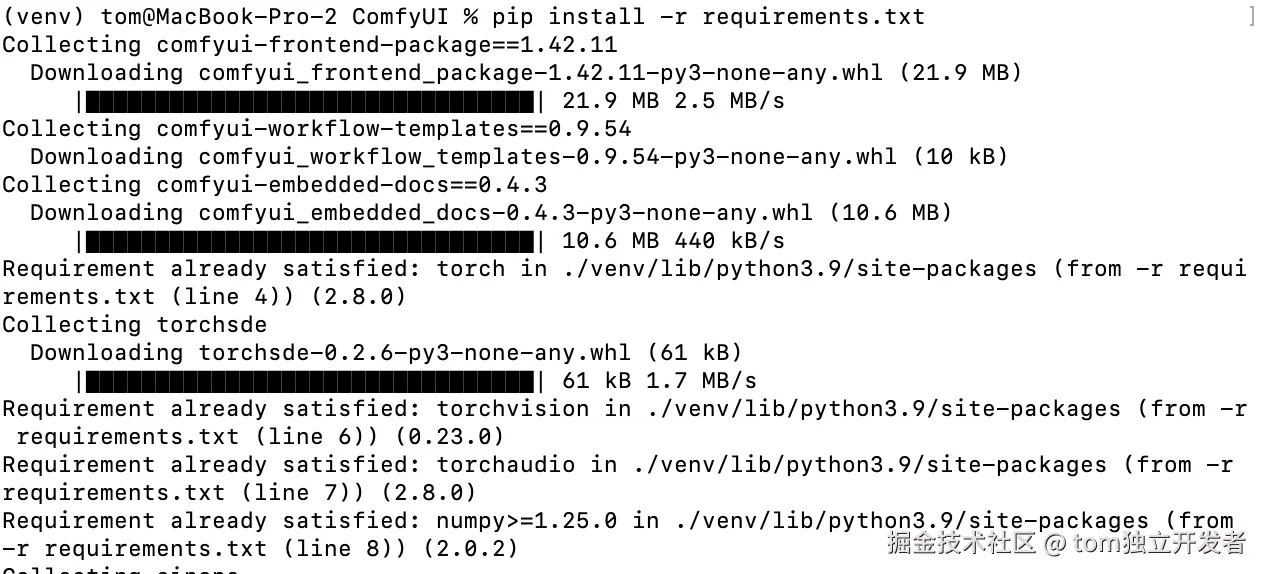Click the 61 kB download progress bar
1264x574 pixels.
[x=310, y=381]
